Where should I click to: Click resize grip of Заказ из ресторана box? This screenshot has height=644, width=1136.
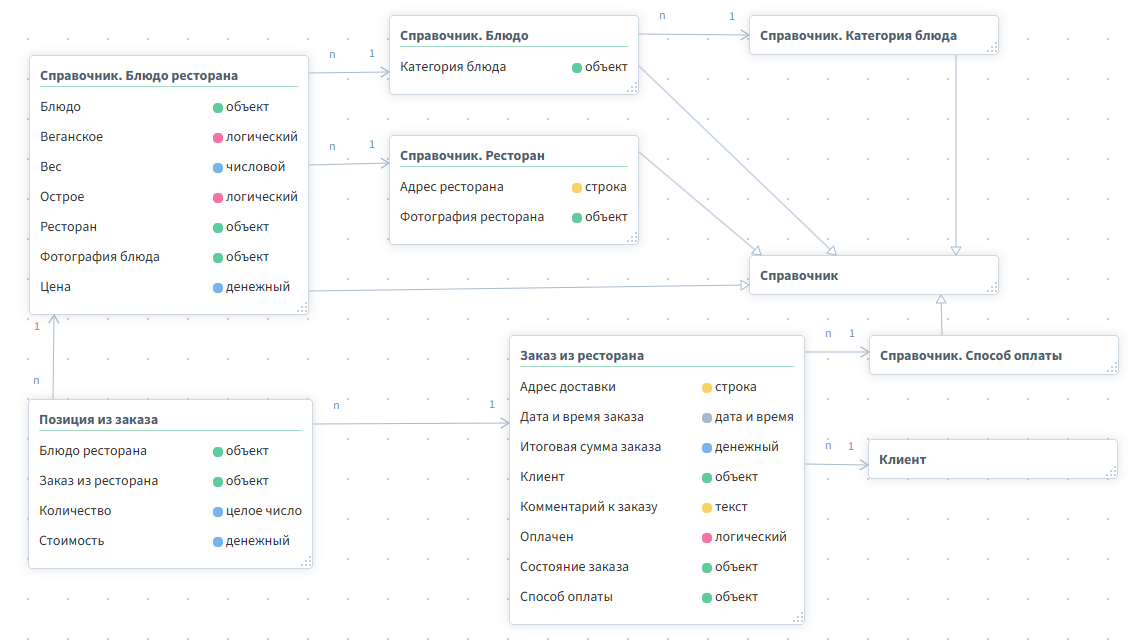(x=797, y=618)
